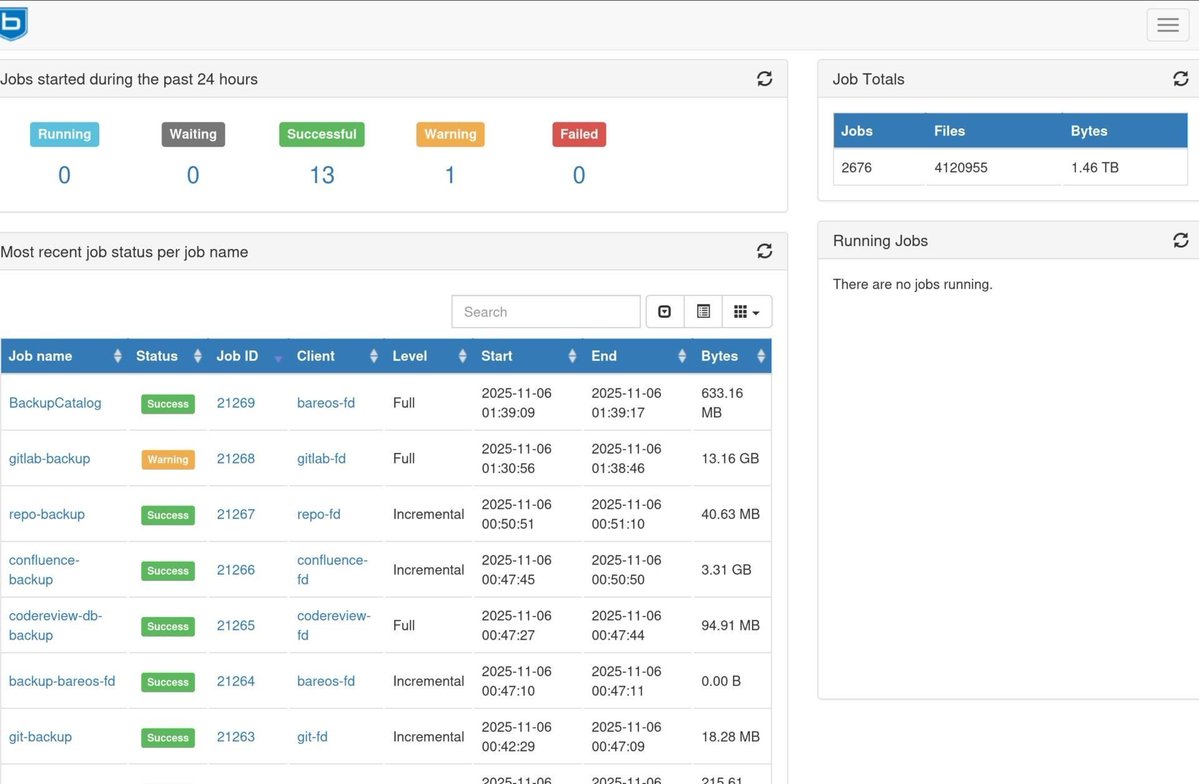Sort table by Client column
1199x784 pixels.
click(x=336, y=356)
